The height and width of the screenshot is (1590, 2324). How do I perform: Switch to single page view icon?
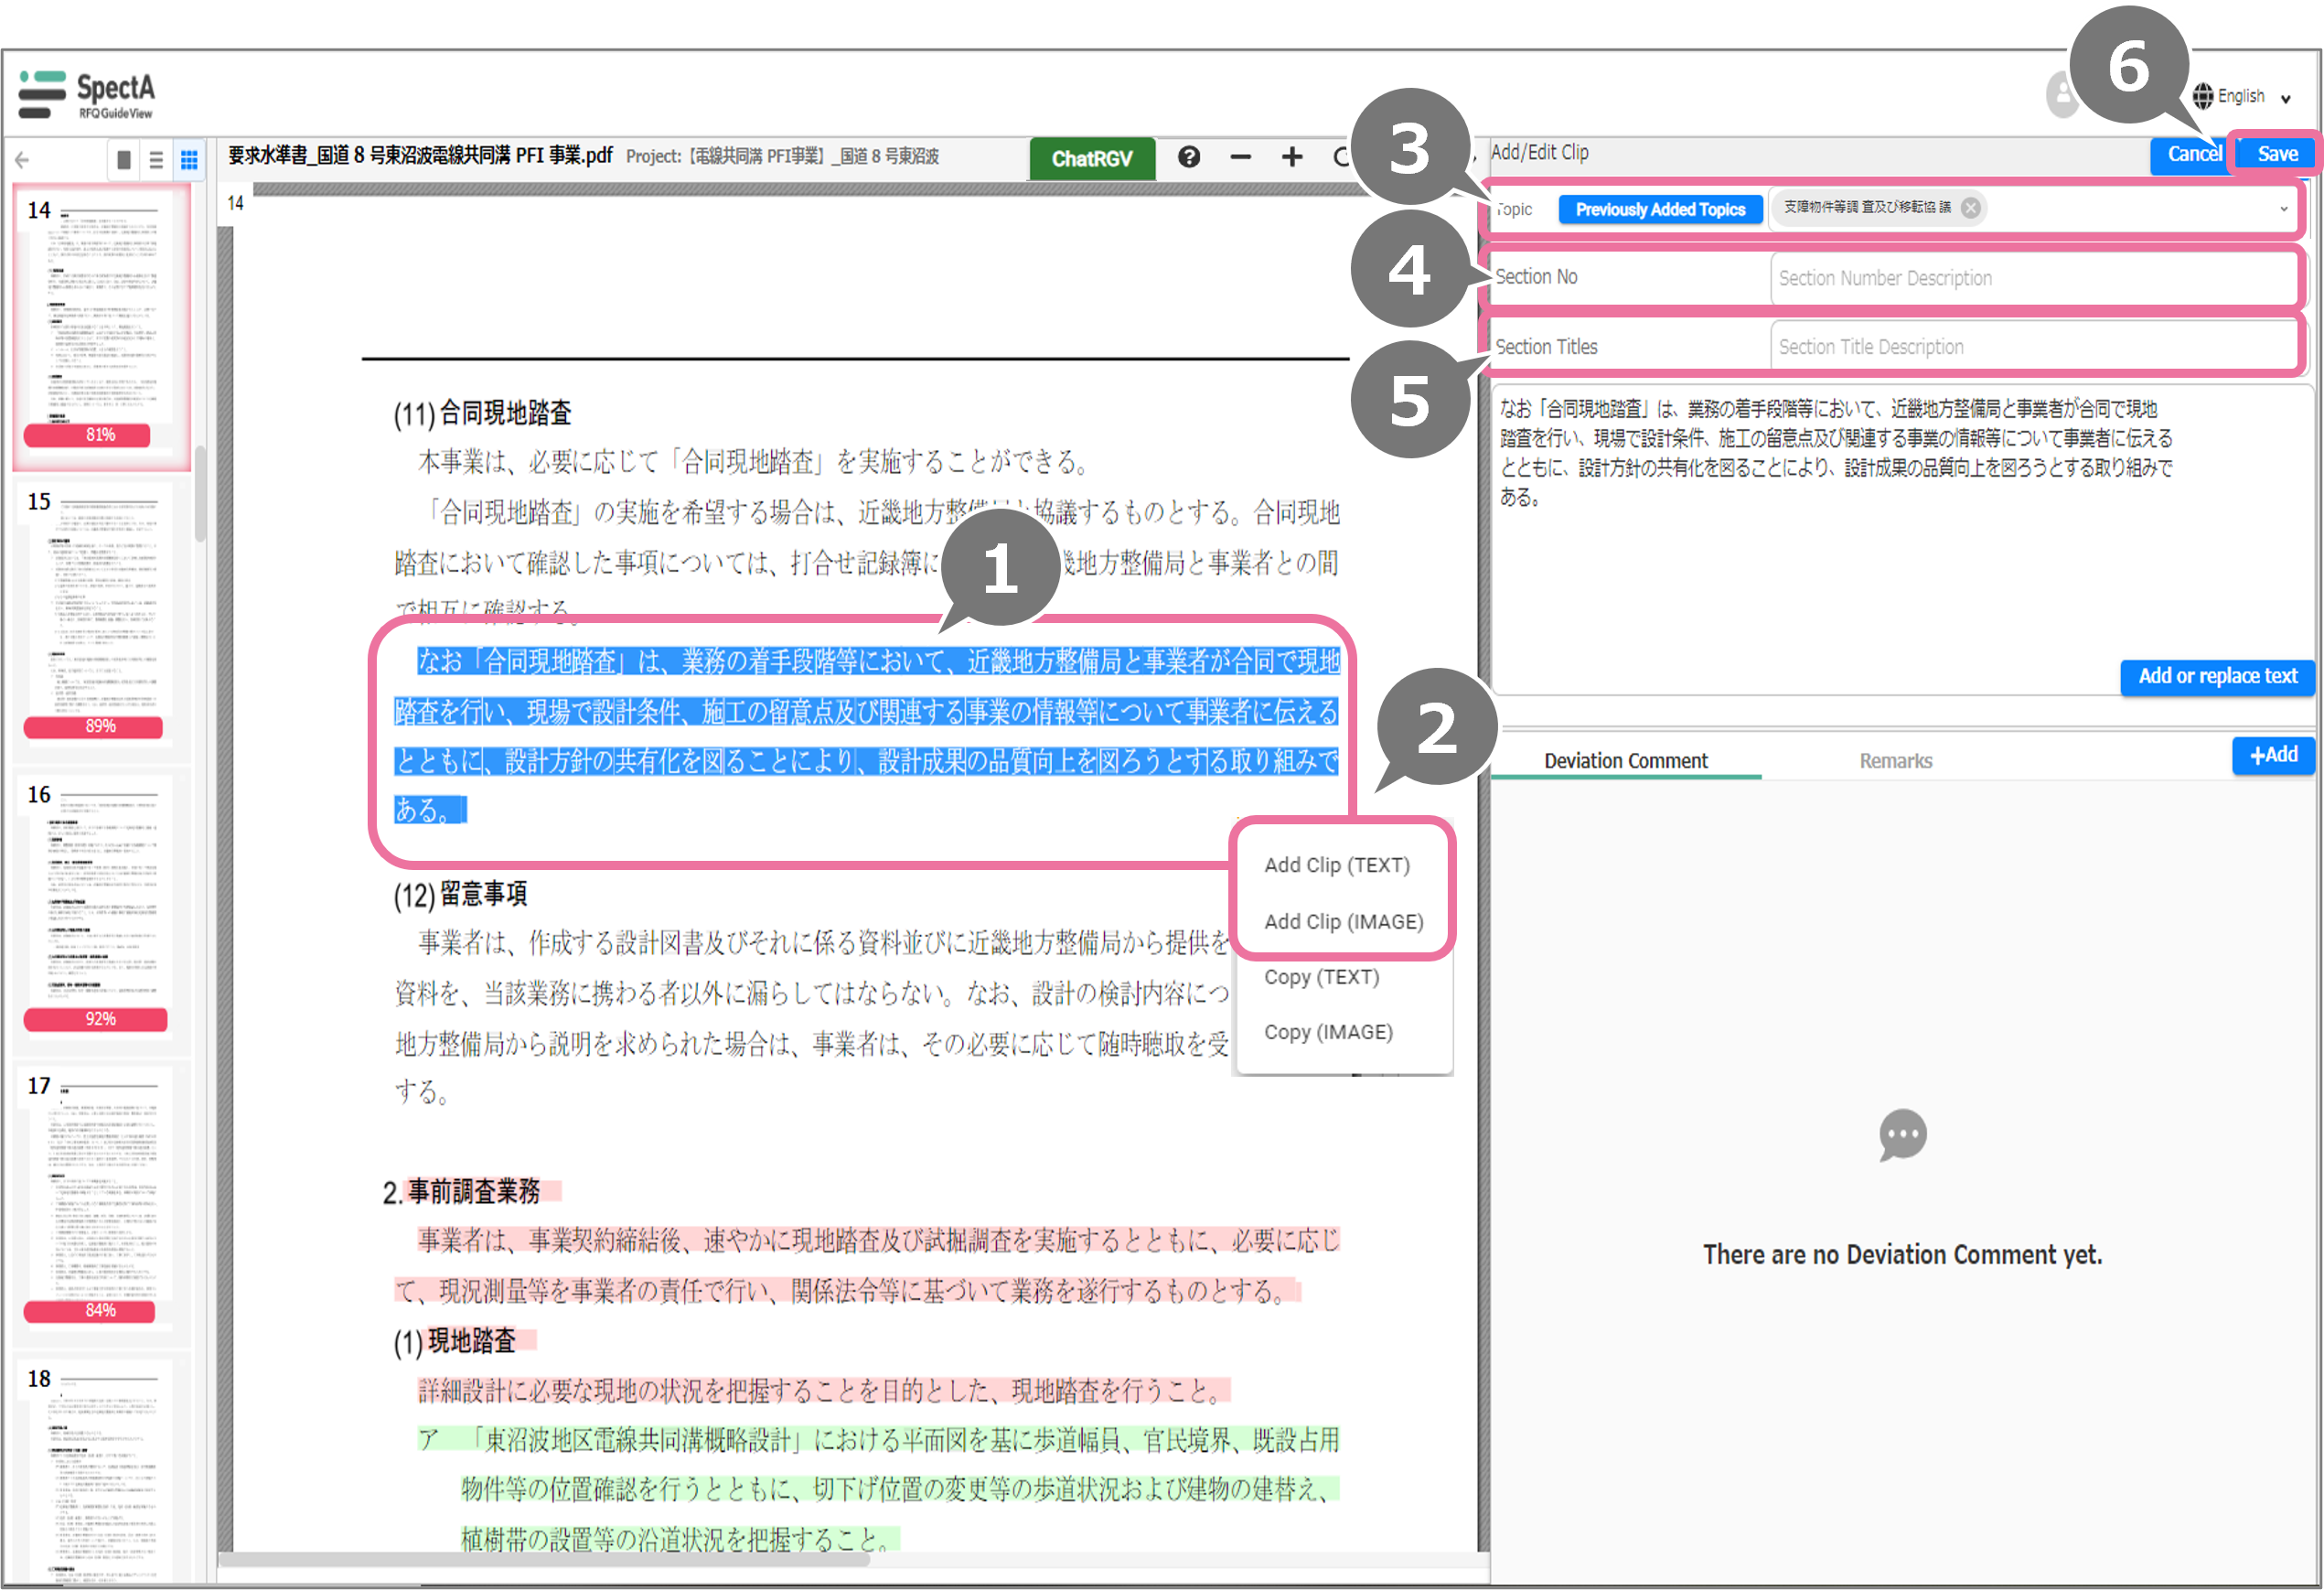coord(124,160)
